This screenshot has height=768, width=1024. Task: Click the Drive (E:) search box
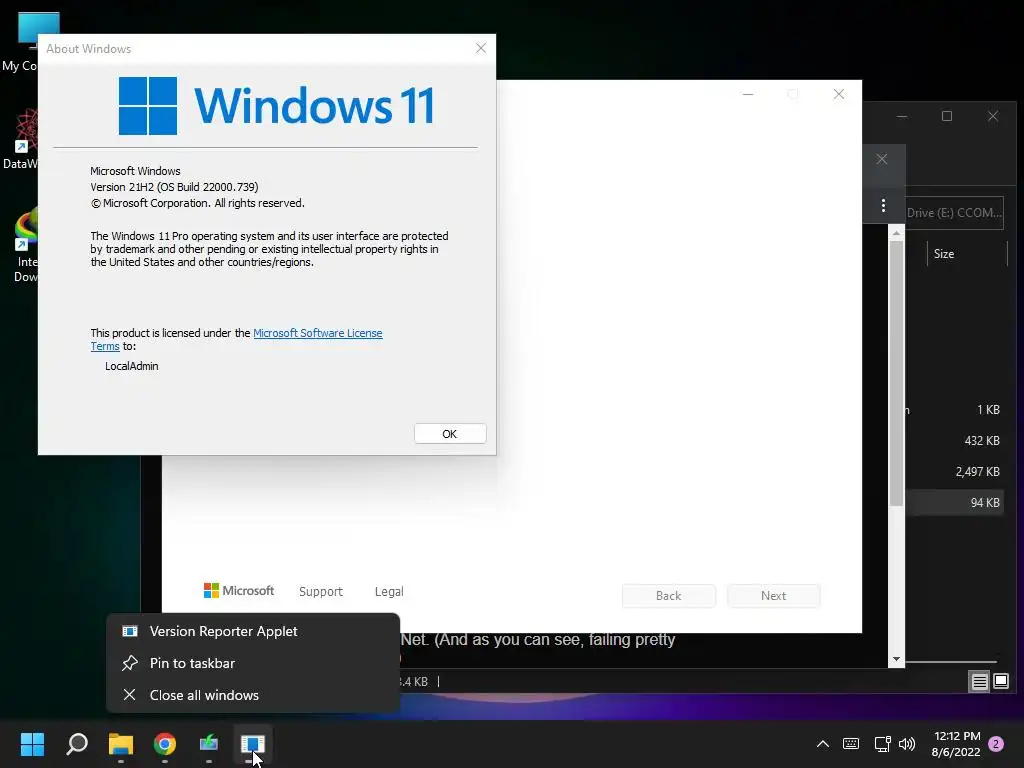click(x=954, y=213)
